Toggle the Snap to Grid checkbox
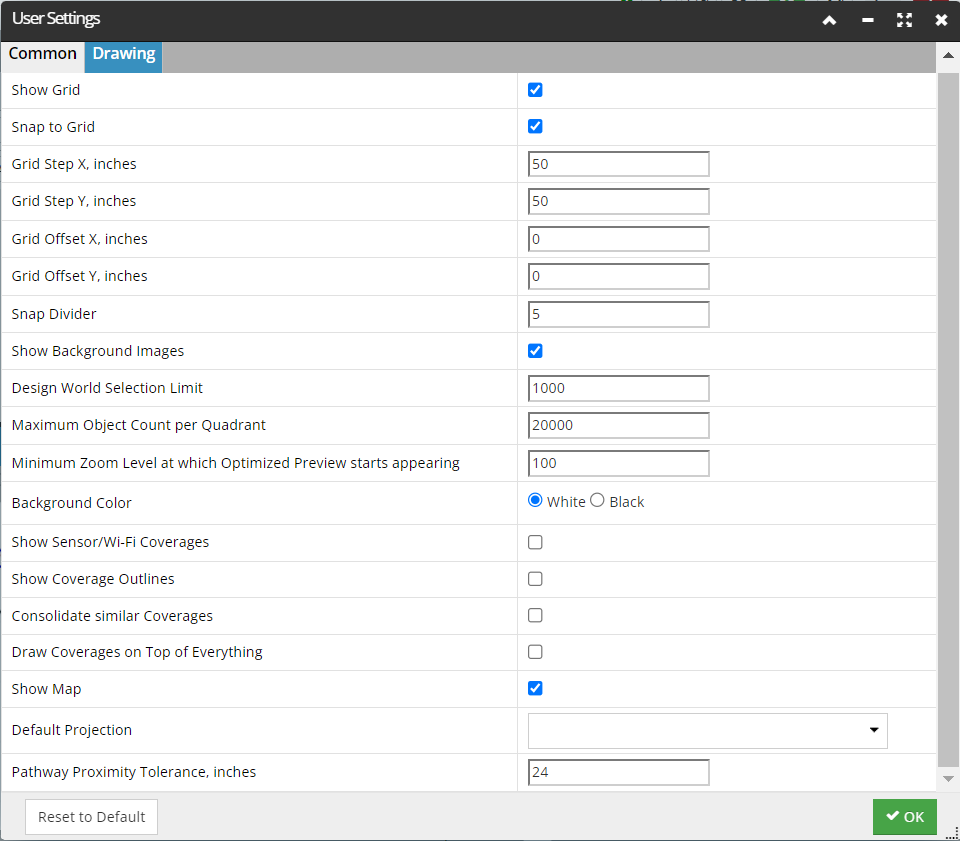 click(535, 126)
